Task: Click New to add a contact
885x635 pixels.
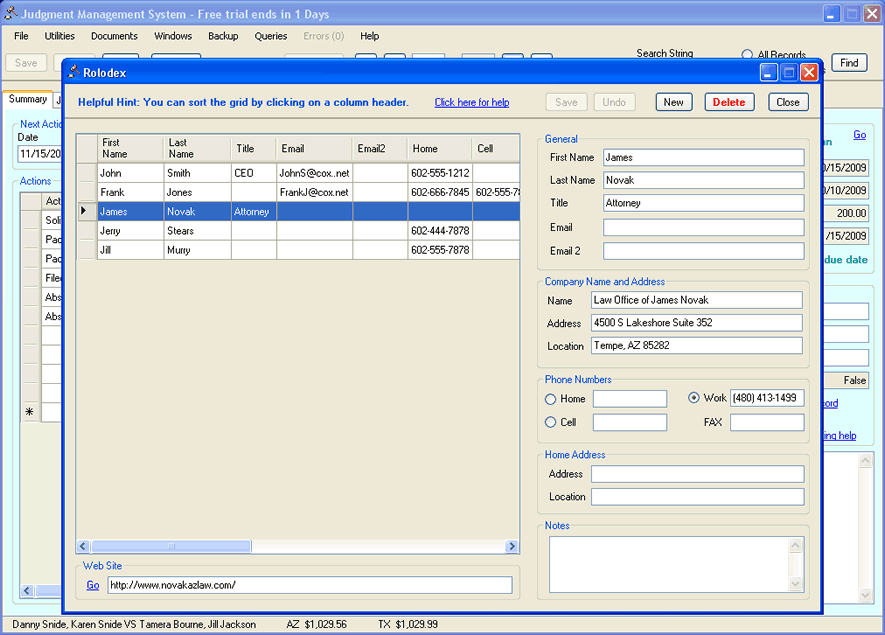Action: pos(674,102)
